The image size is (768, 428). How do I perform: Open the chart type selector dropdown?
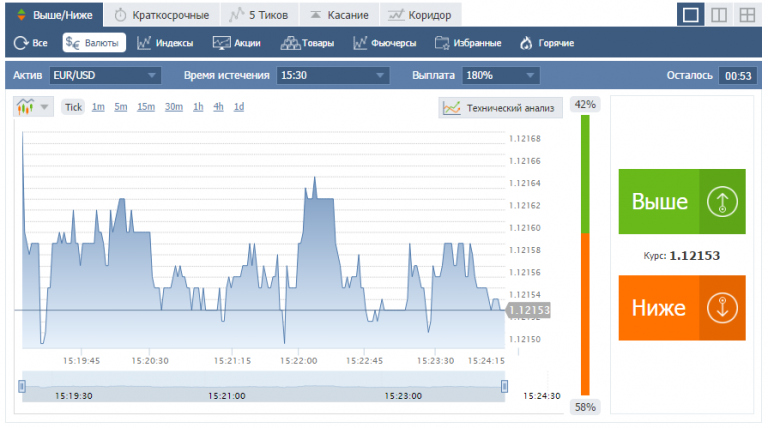coord(33,107)
